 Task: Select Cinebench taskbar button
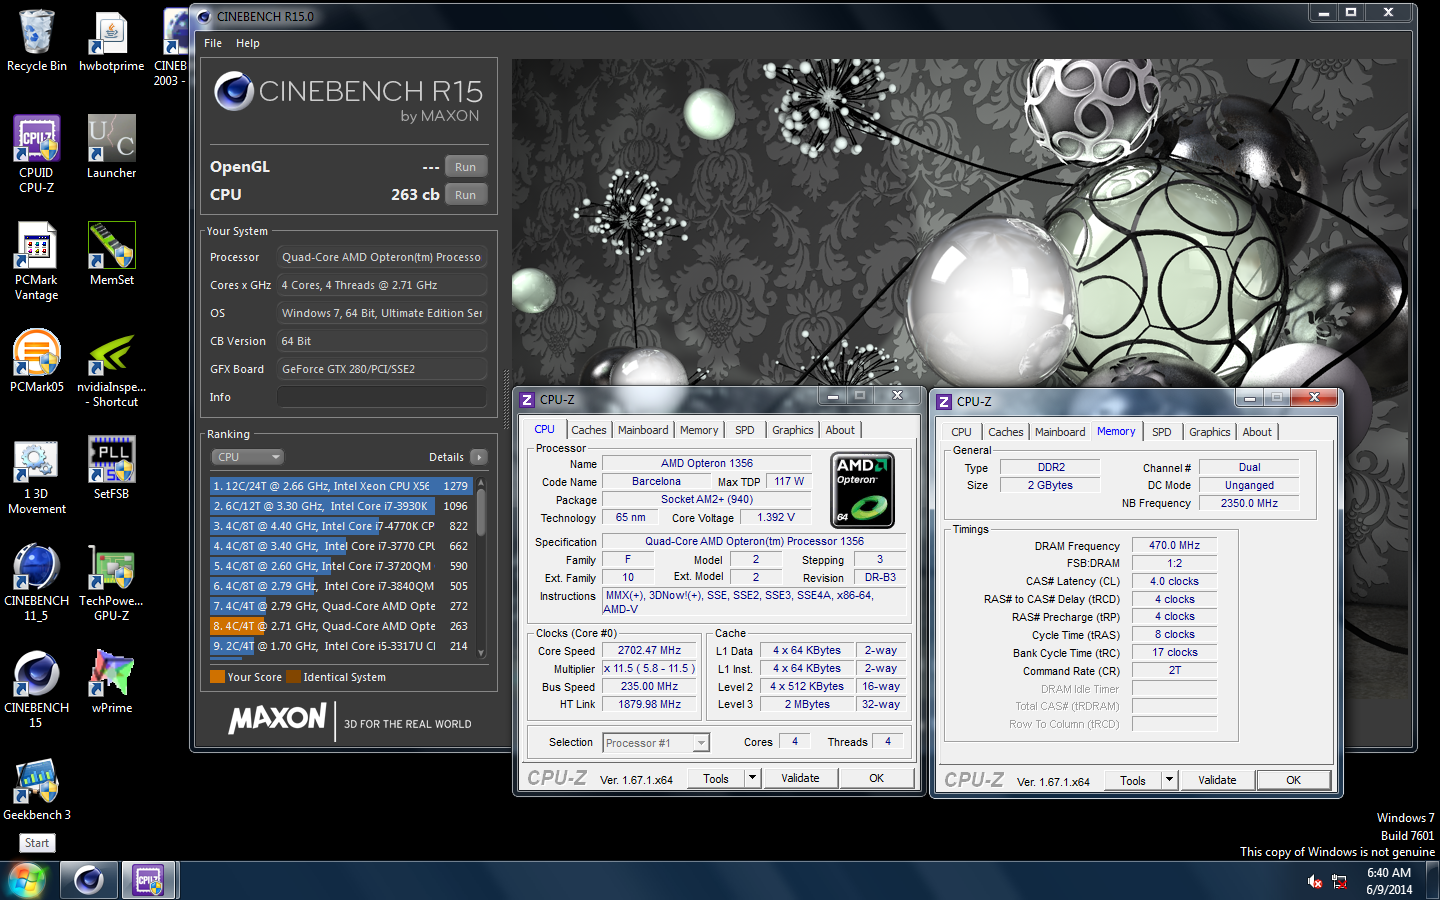88,880
